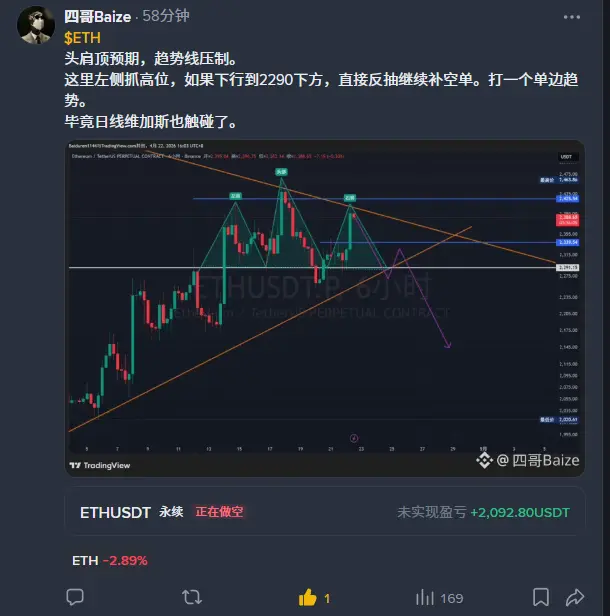Open the ETHUSDT chart image
Image resolution: width=610 pixels, height=616 pixels.
pos(325,308)
